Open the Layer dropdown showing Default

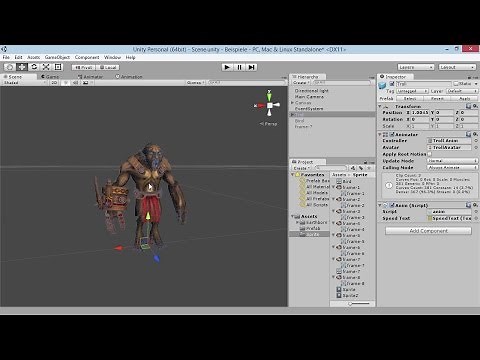[x=462, y=91]
